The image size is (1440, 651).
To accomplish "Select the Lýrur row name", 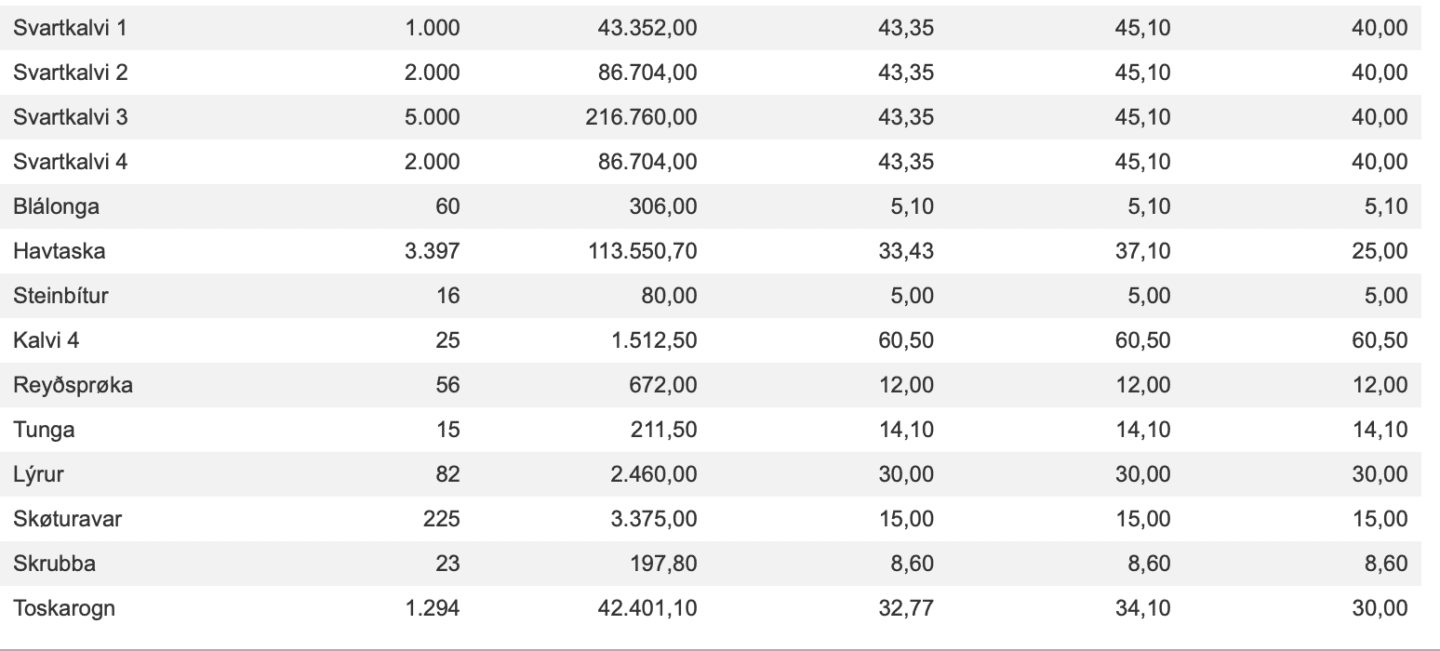I will pos(36,474).
